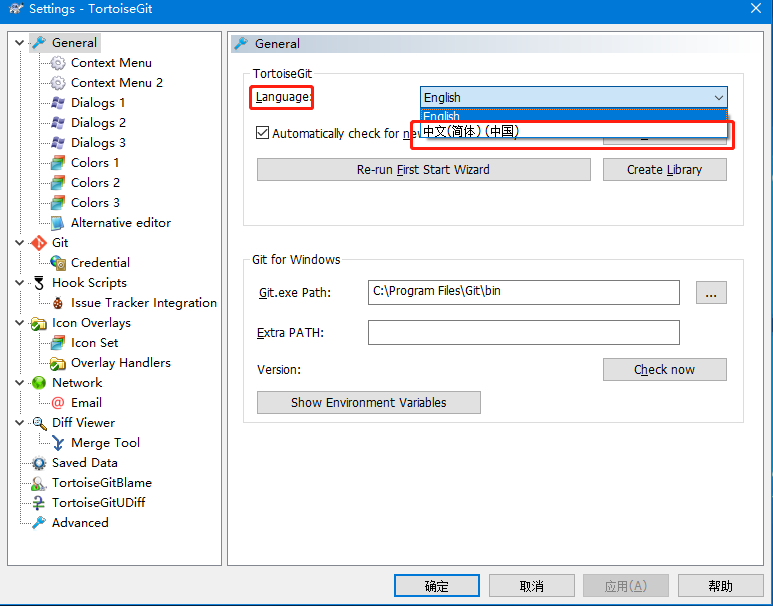Click the Check now button
The image size is (773, 606).
tap(665, 369)
